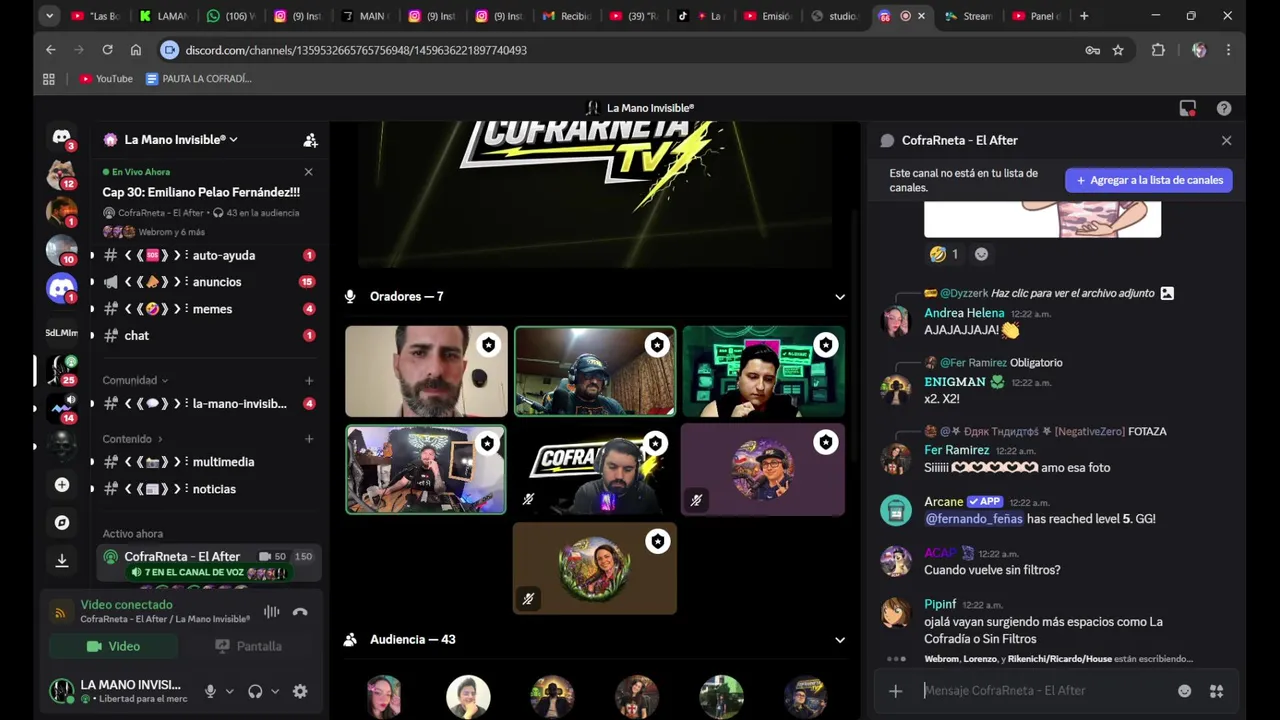This screenshot has height=720, width=1280.
Task: Open Chrome extensions puzzle icon
Action: tap(1158, 50)
